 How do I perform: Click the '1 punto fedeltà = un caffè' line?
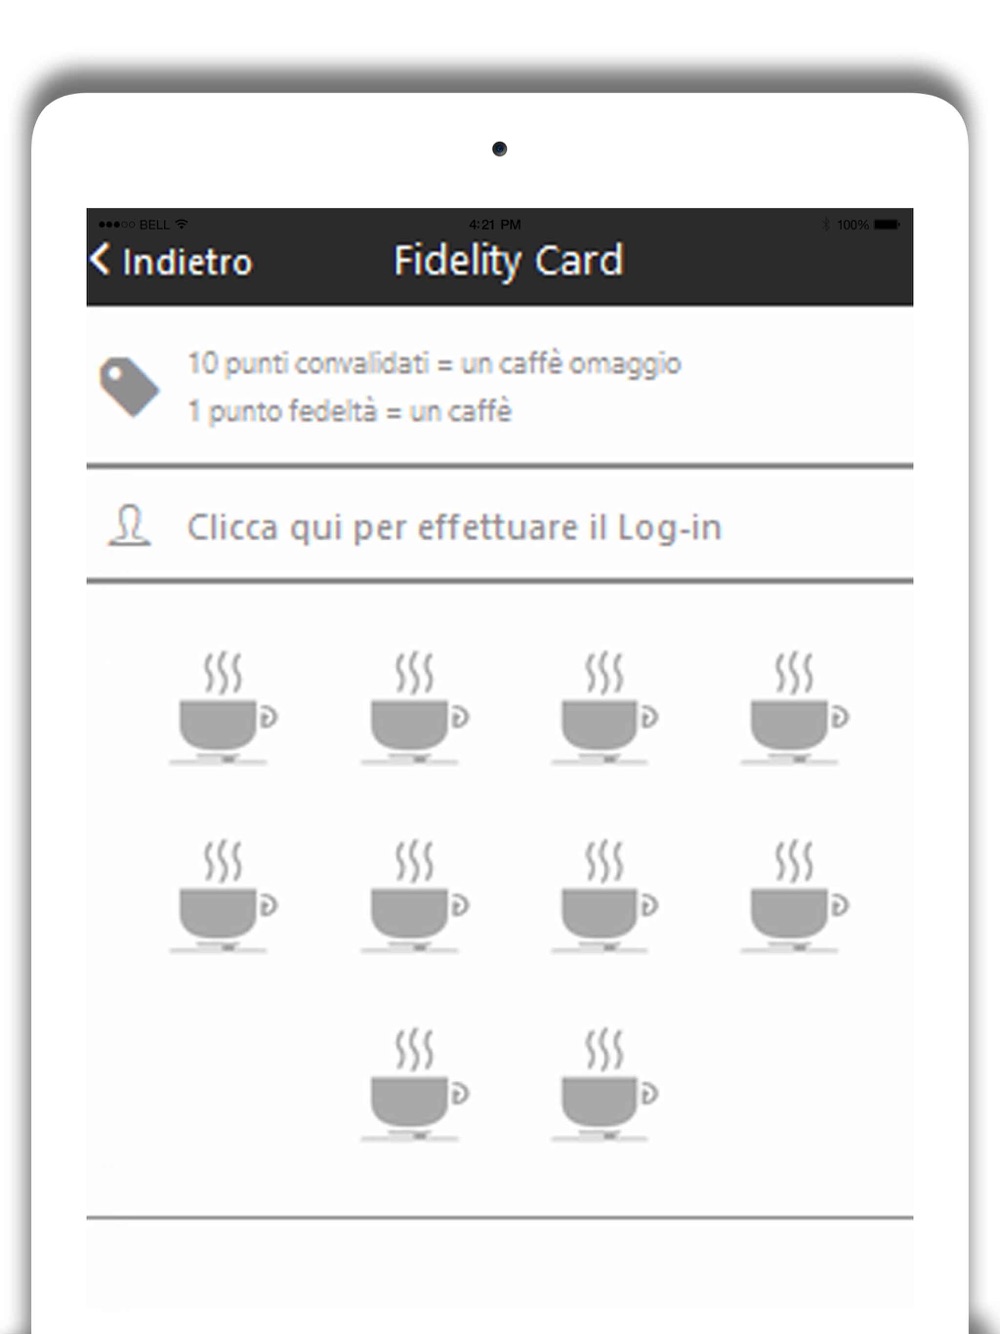coord(349,411)
